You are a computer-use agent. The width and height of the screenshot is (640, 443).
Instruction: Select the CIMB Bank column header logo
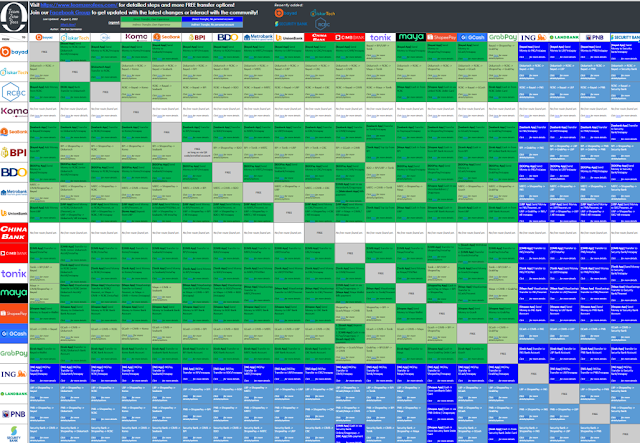350,37
